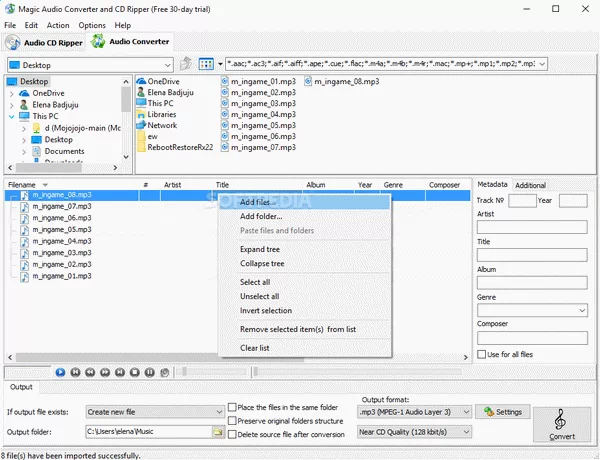Choose Add folder... from context menu

point(305,216)
